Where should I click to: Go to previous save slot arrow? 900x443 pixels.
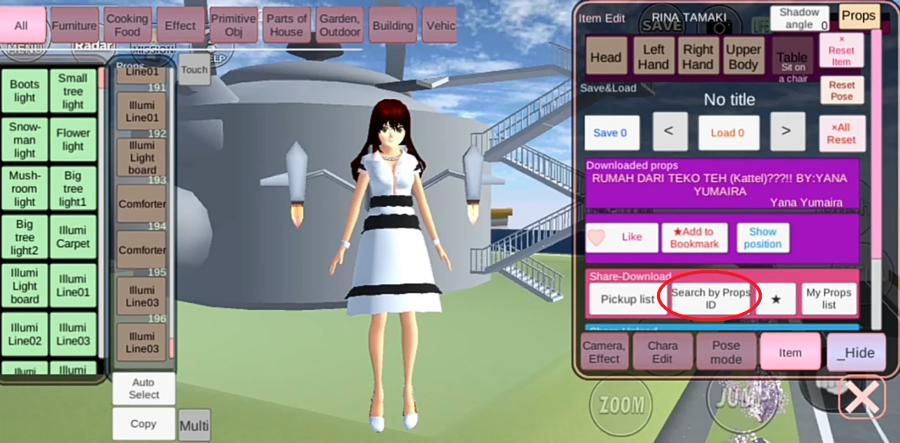(x=668, y=131)
